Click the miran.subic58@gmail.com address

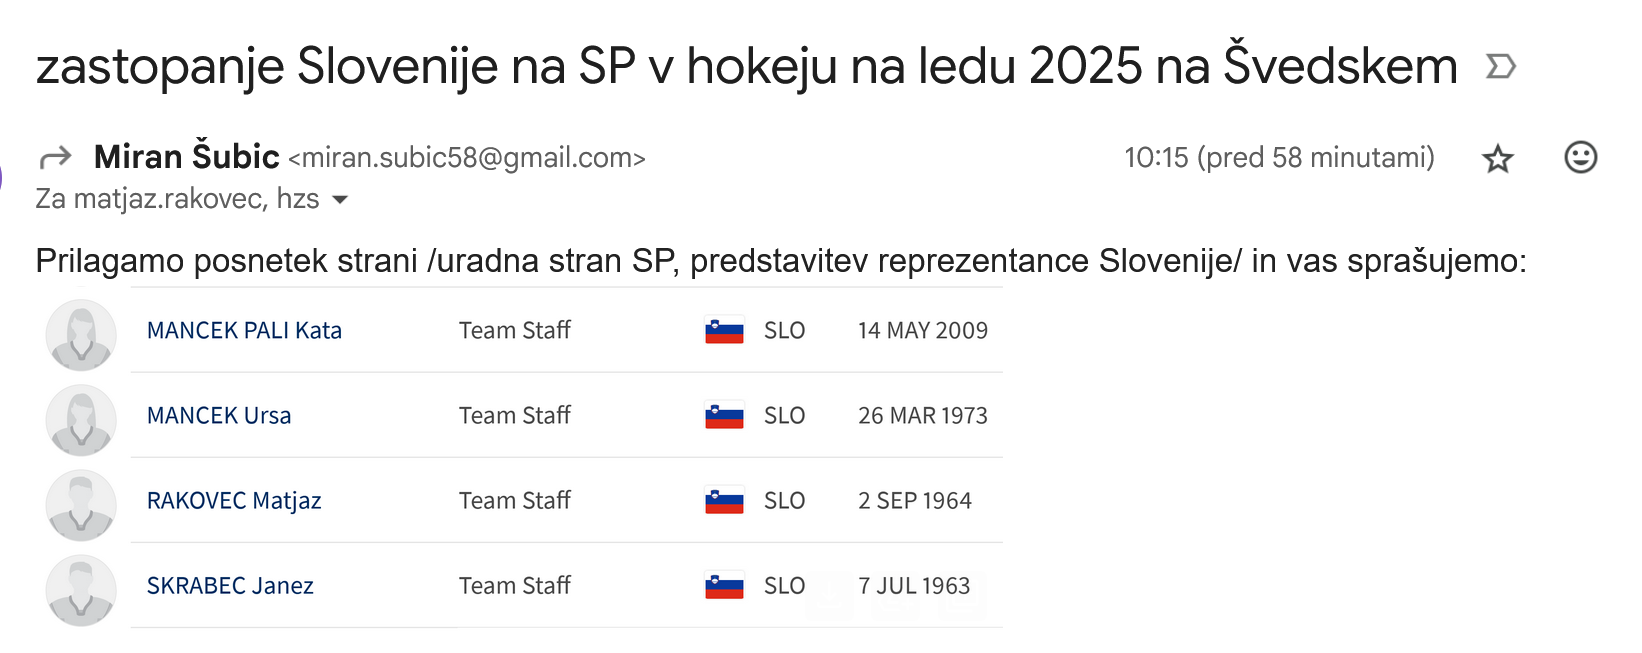pyautogui.click(x=467, y=158)
